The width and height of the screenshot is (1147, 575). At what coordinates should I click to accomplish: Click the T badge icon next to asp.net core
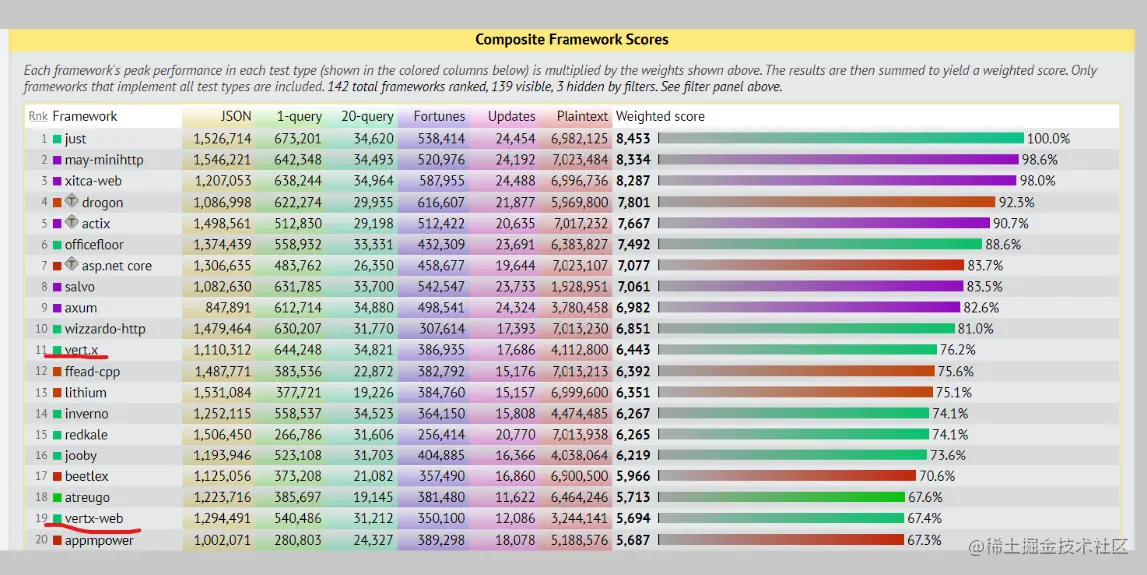pos(72,264)
